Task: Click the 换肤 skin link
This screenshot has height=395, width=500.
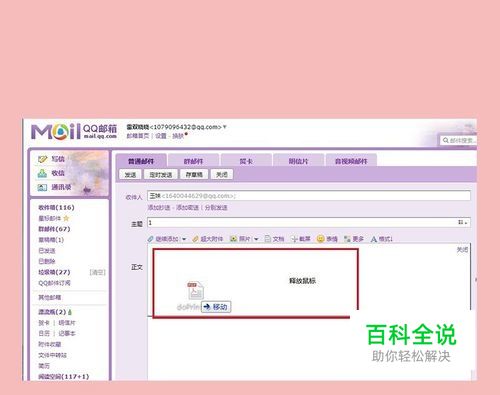Action: point(178,136)
